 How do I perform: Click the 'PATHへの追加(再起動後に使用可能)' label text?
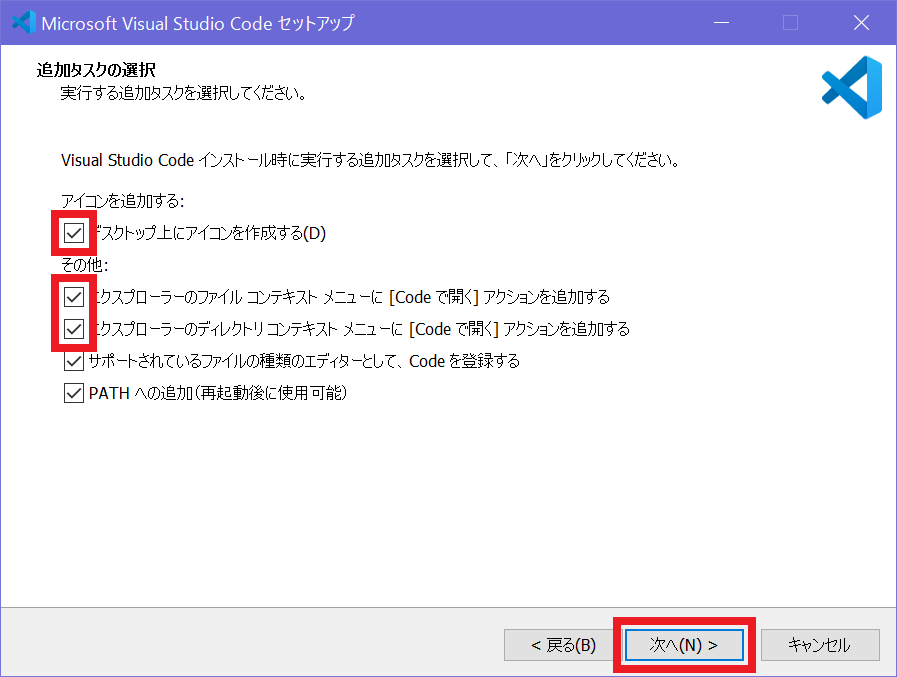tap(217, 393)
